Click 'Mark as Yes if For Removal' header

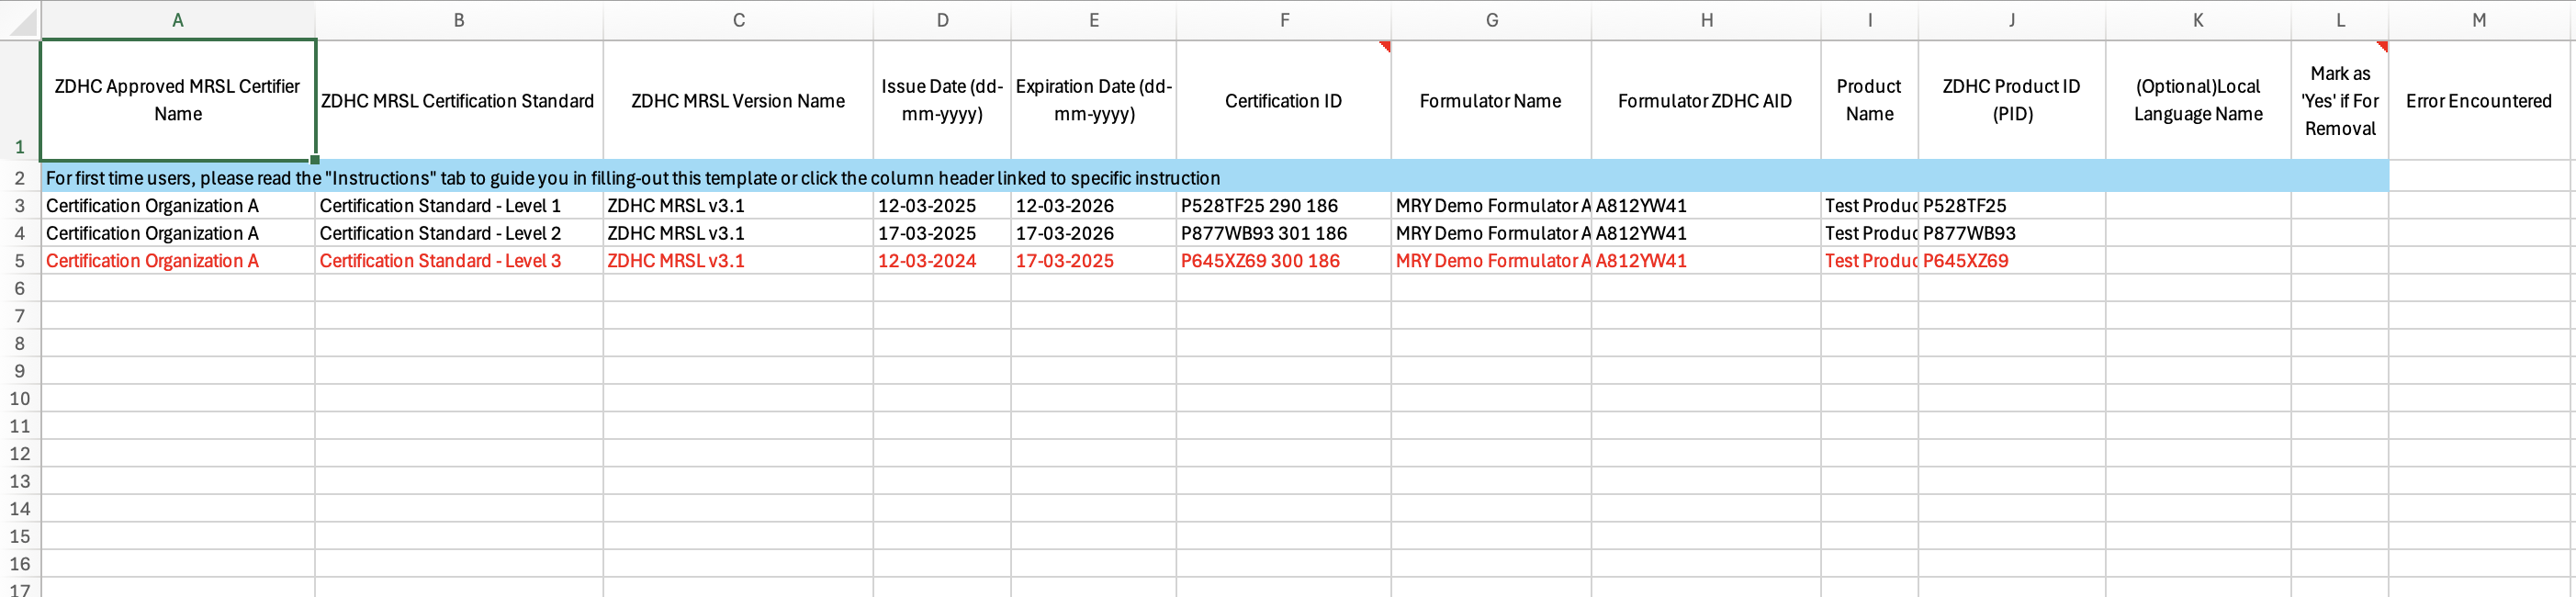click(2340, 100)
